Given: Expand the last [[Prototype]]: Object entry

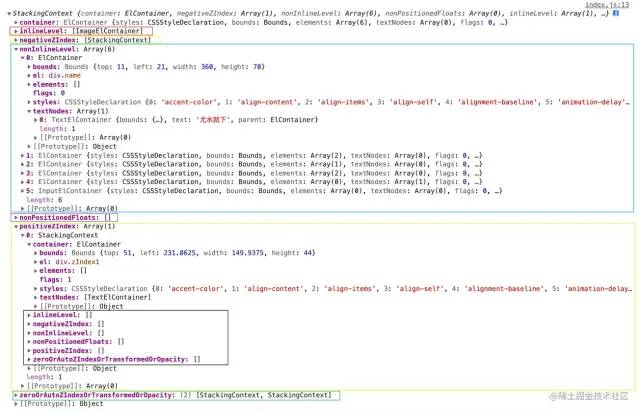Looking at the screenshot, I should tap(15, 404).
